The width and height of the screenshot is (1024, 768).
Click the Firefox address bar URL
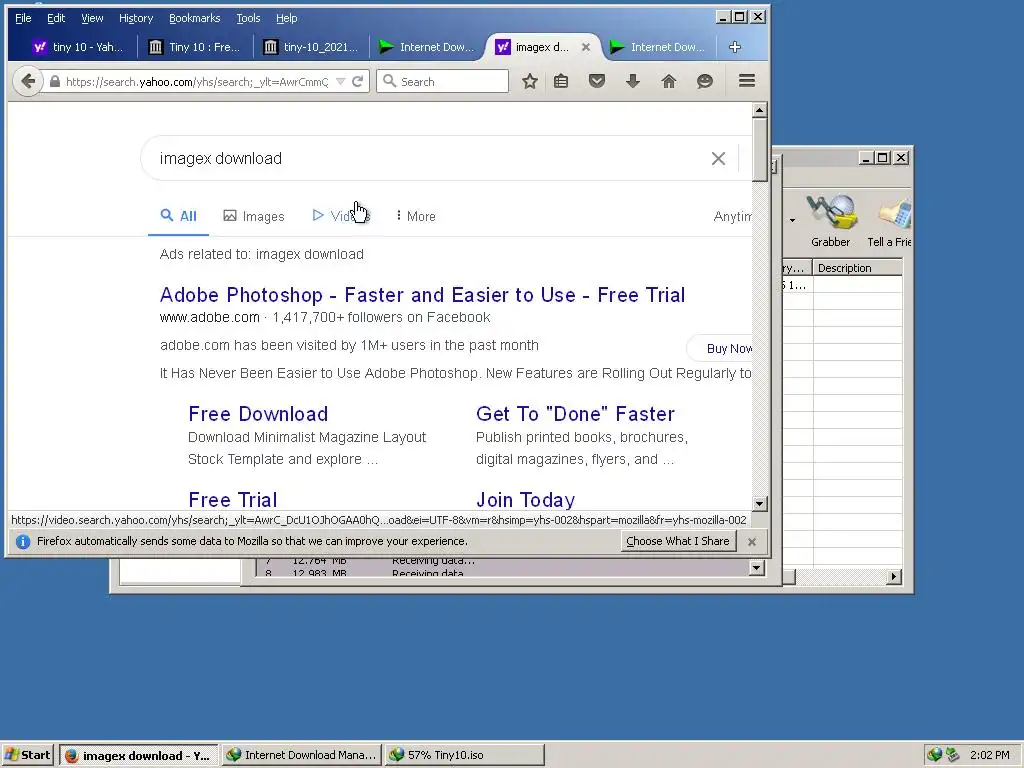[x=197, y=82]
